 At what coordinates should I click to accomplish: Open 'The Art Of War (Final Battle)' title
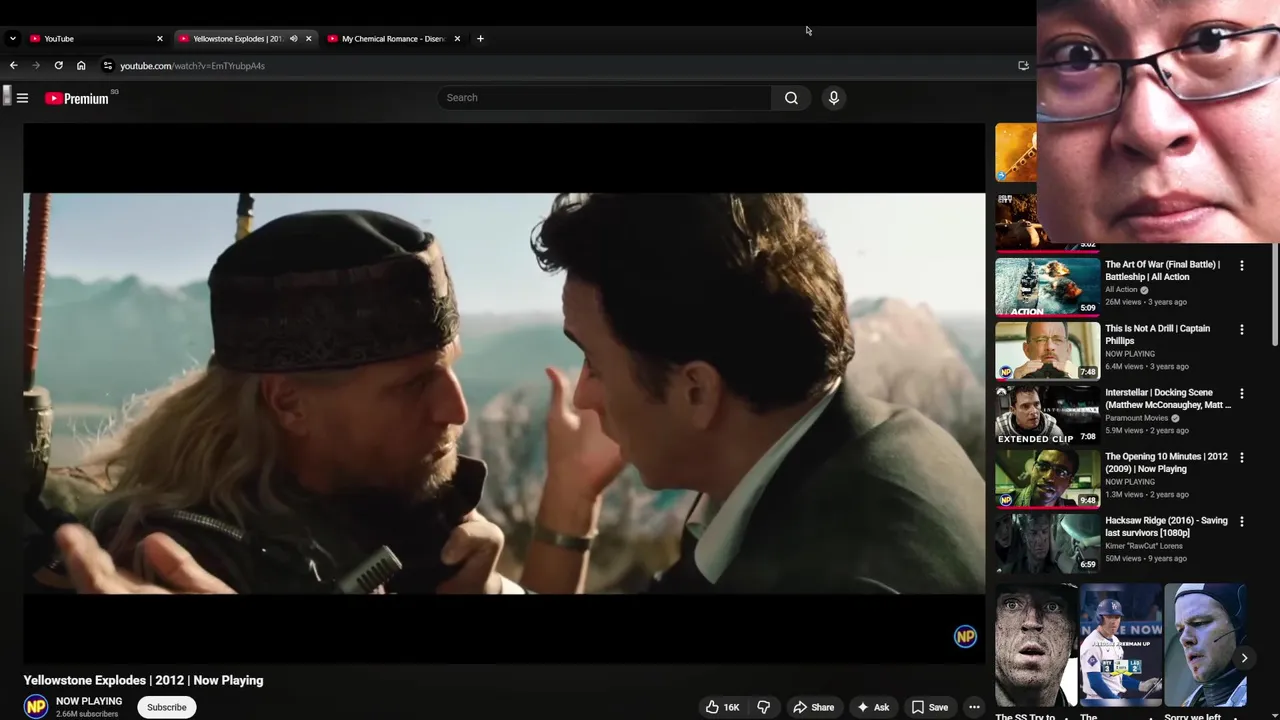pyautogui.click(x=1162, y=271)
